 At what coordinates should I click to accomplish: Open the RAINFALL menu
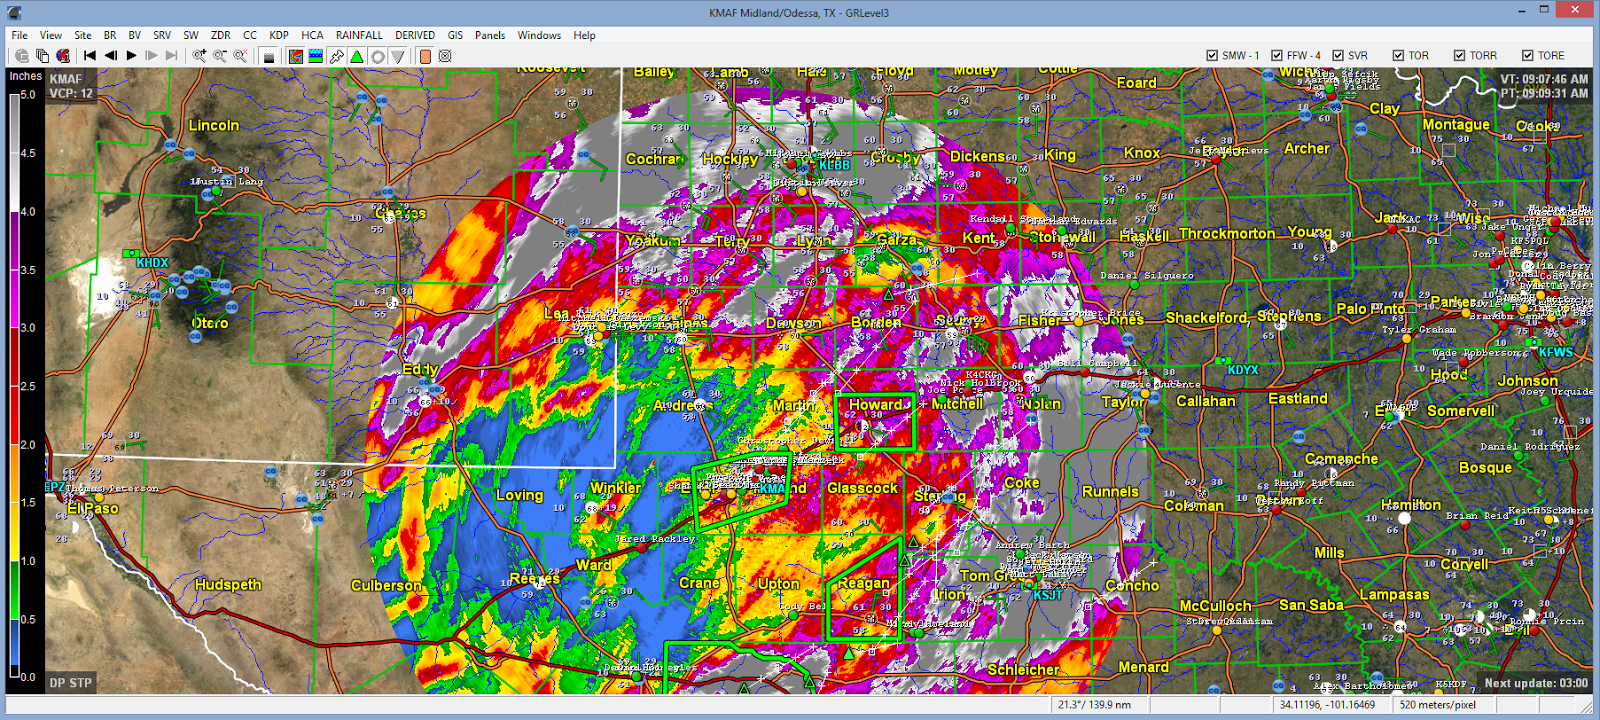(x=359, y=35)
